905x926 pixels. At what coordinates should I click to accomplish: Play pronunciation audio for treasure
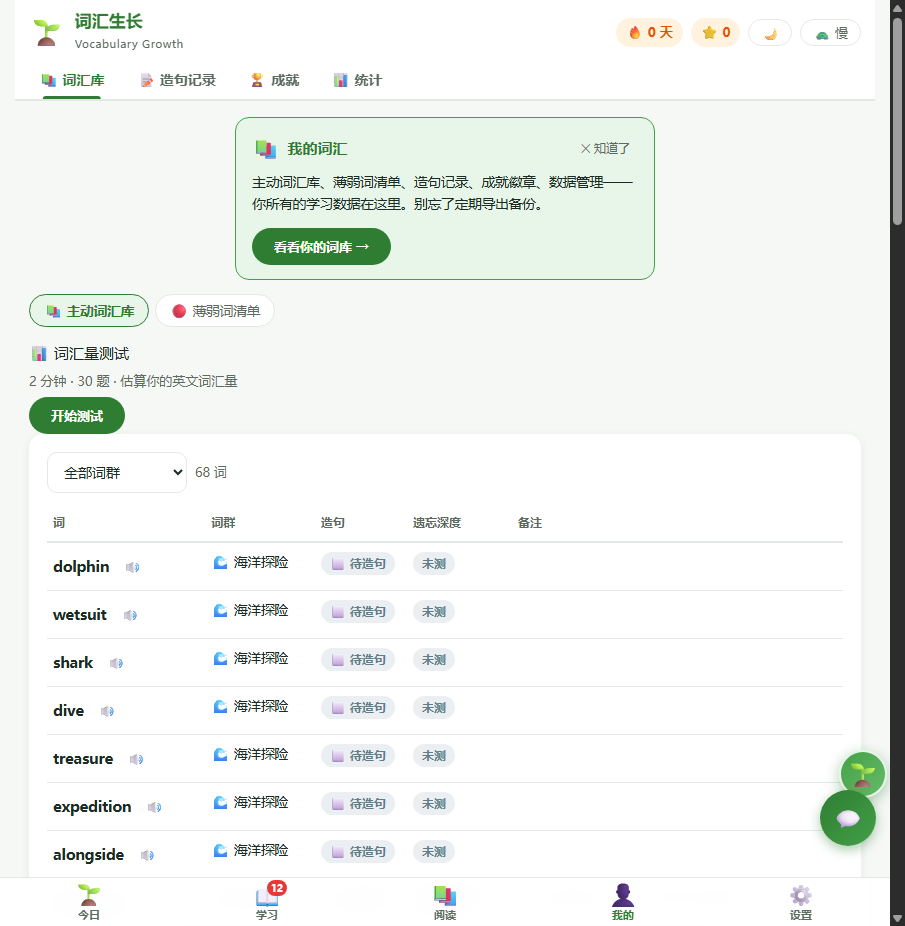point(136,759)
